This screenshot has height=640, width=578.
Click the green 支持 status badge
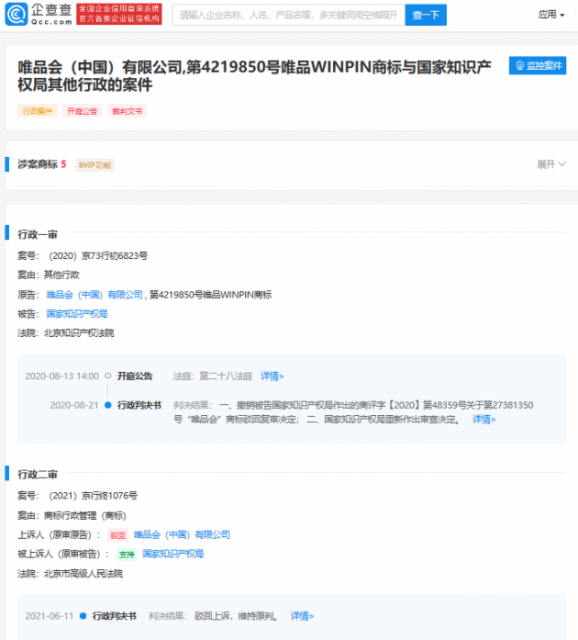pyautogui.click(x=127, y=554)
